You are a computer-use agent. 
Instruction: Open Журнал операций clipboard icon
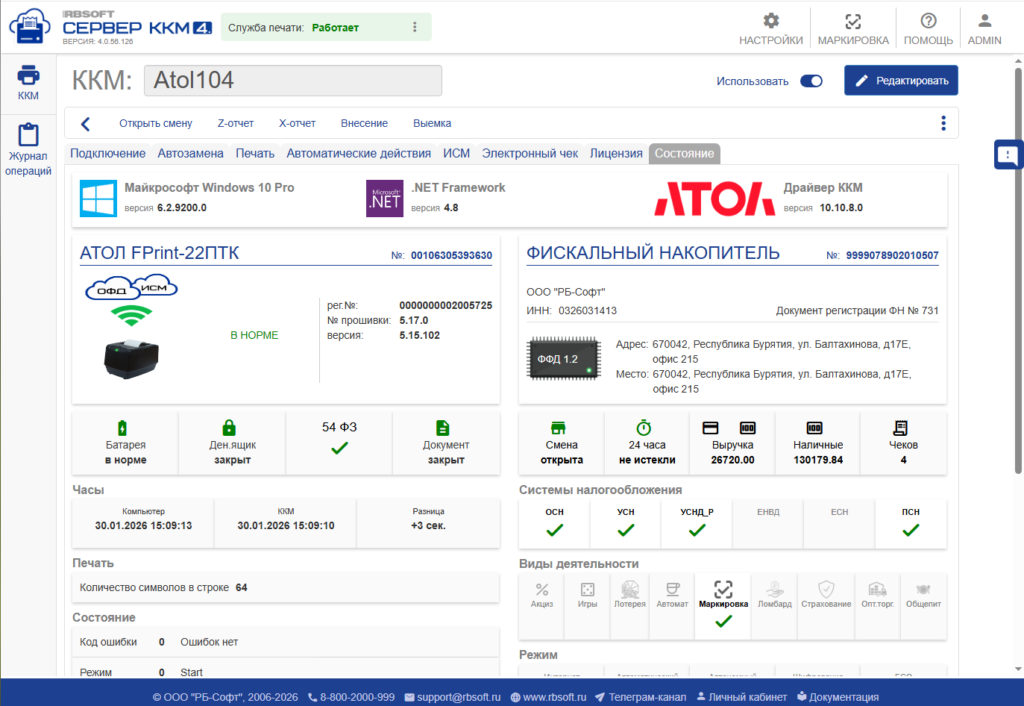28,135
